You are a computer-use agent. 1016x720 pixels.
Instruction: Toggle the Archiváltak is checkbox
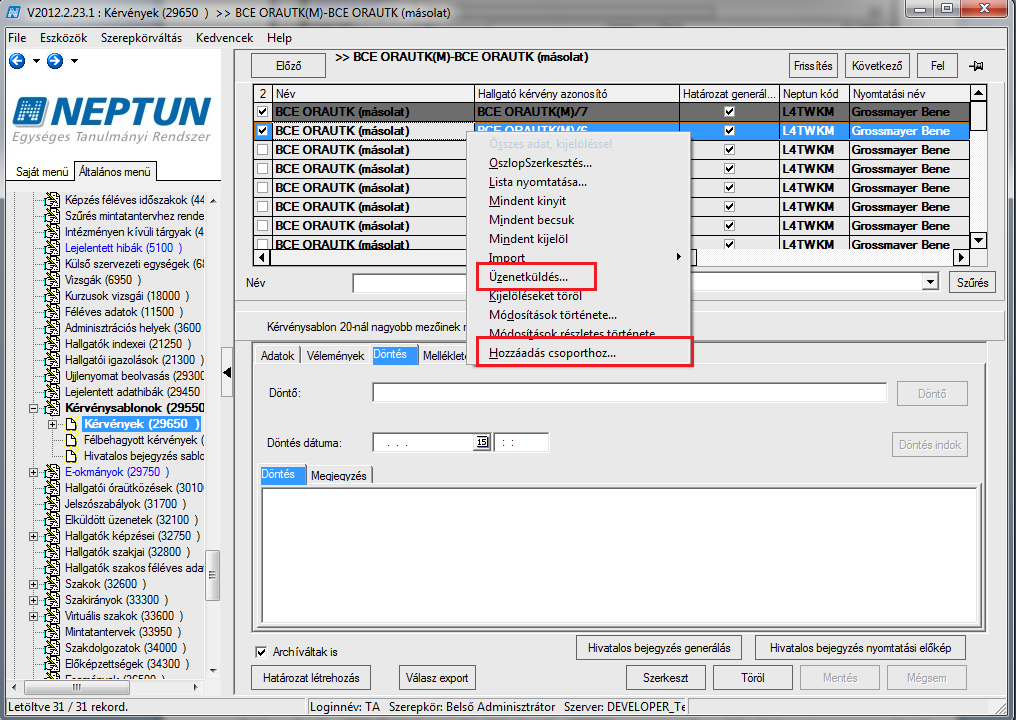(261, 652)
